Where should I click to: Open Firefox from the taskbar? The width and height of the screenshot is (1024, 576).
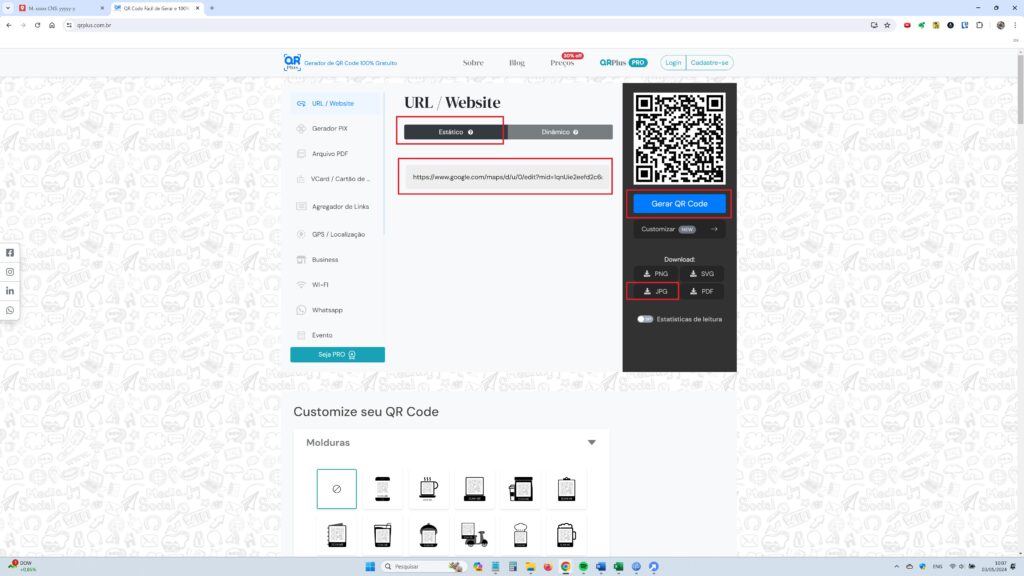click(548, 566)
